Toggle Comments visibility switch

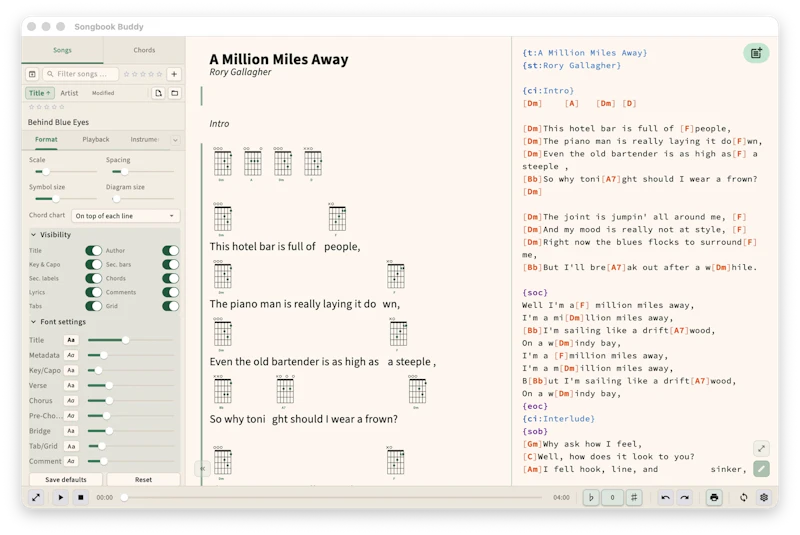click(170, 292)
